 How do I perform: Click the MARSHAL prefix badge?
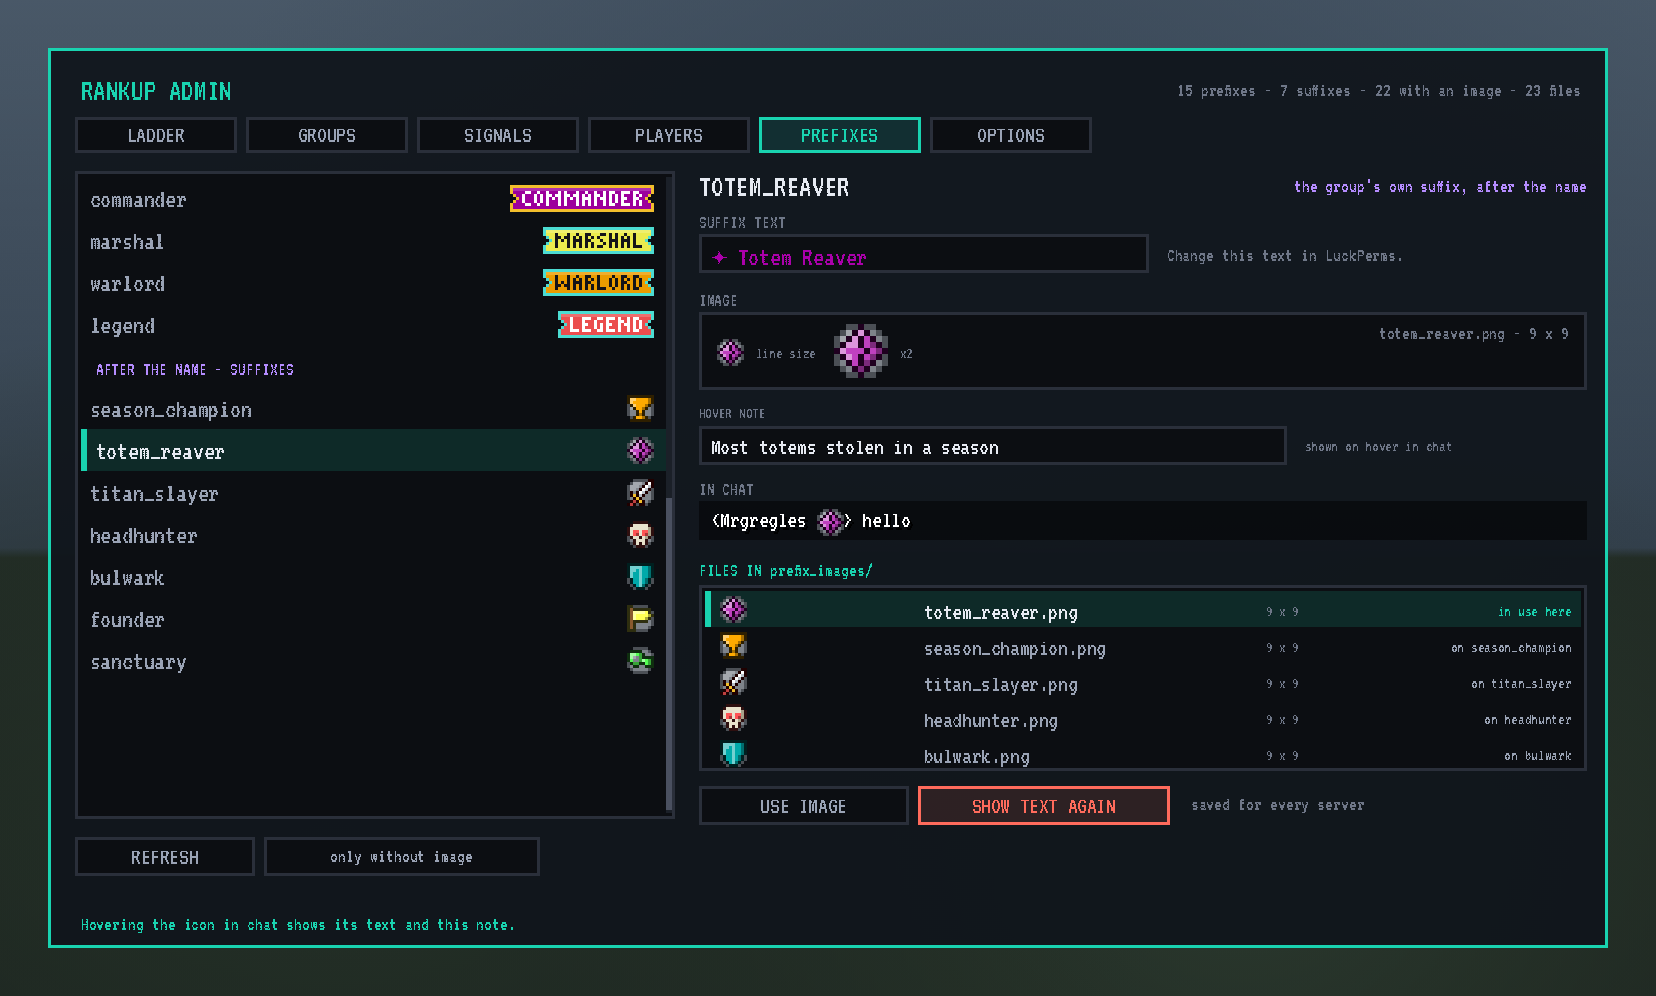coord(598,241)
